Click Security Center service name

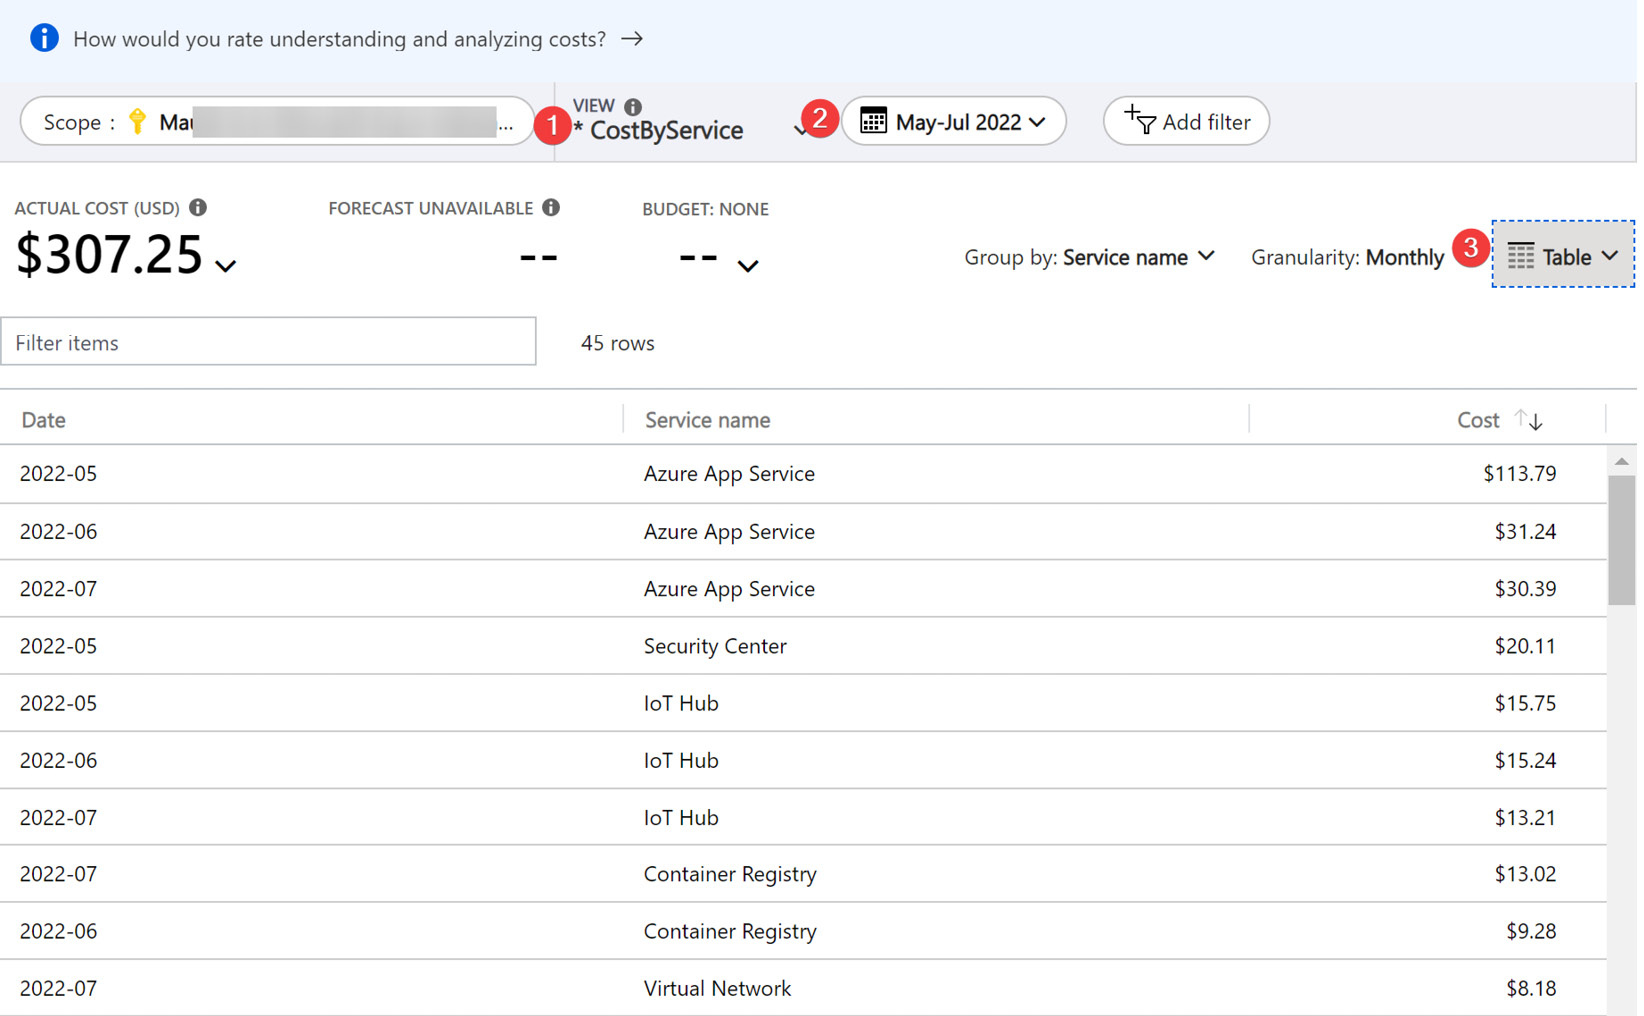pos(715,646)
